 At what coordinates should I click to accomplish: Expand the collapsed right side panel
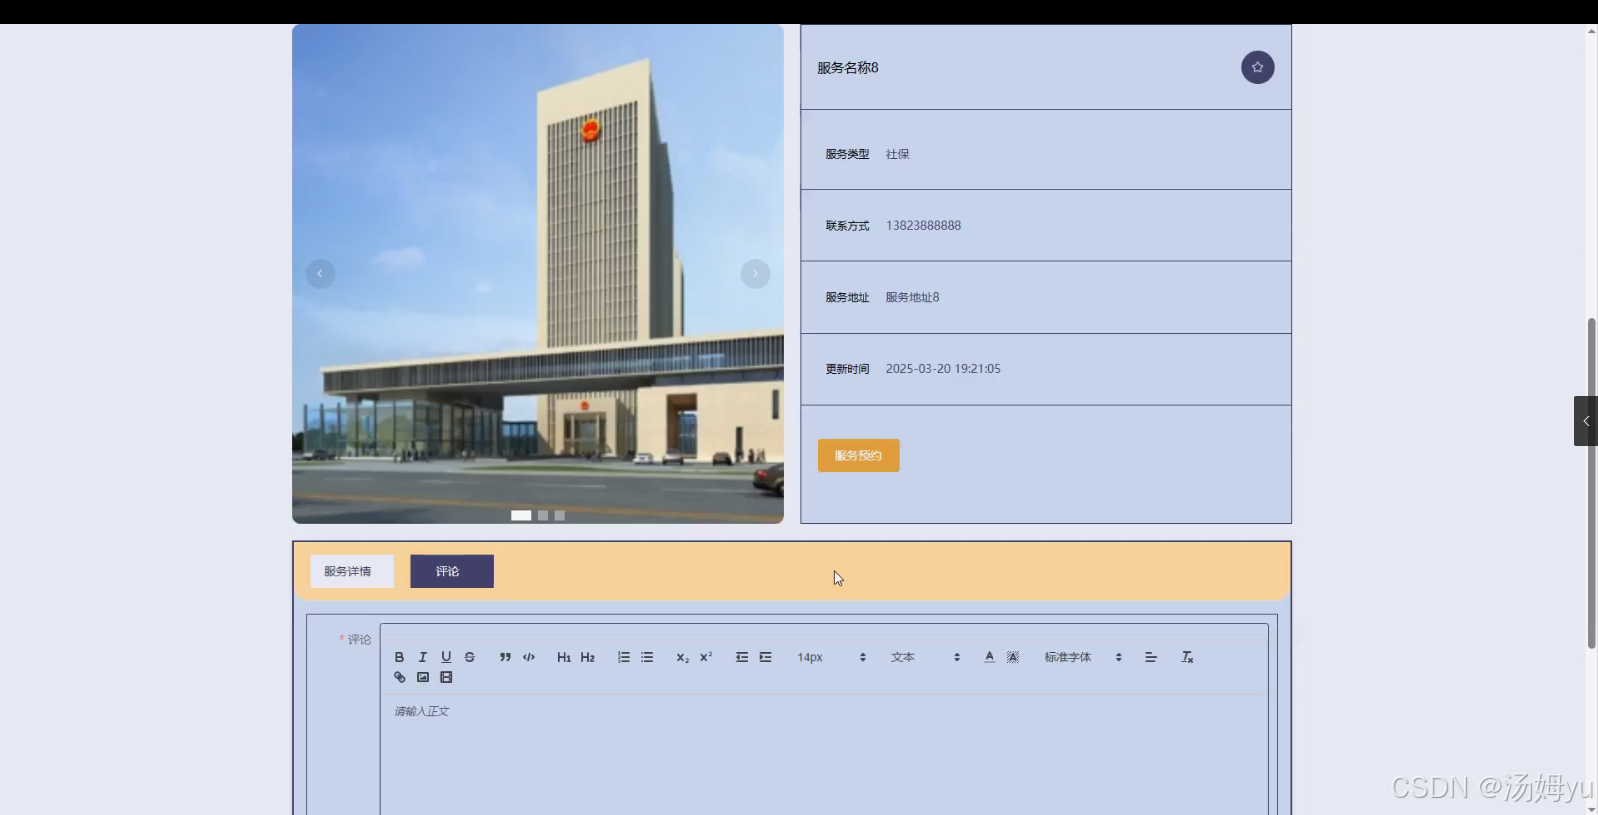pos(1585,421)
